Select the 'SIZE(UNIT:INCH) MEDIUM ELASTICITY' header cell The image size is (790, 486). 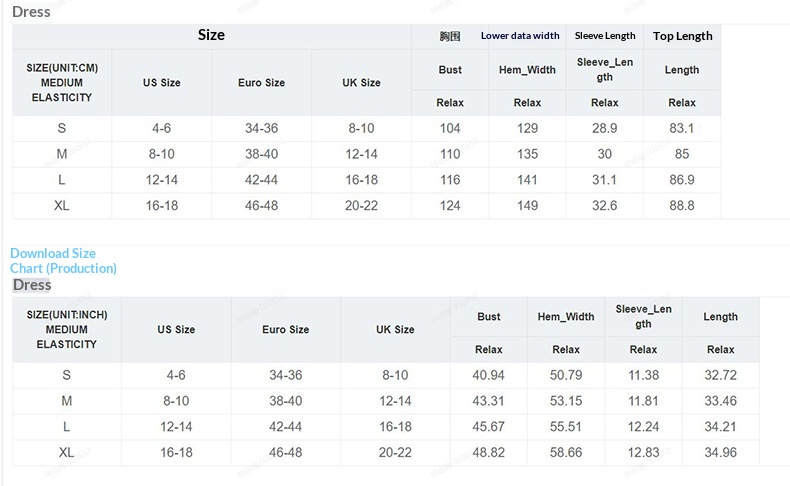(66, 329)
